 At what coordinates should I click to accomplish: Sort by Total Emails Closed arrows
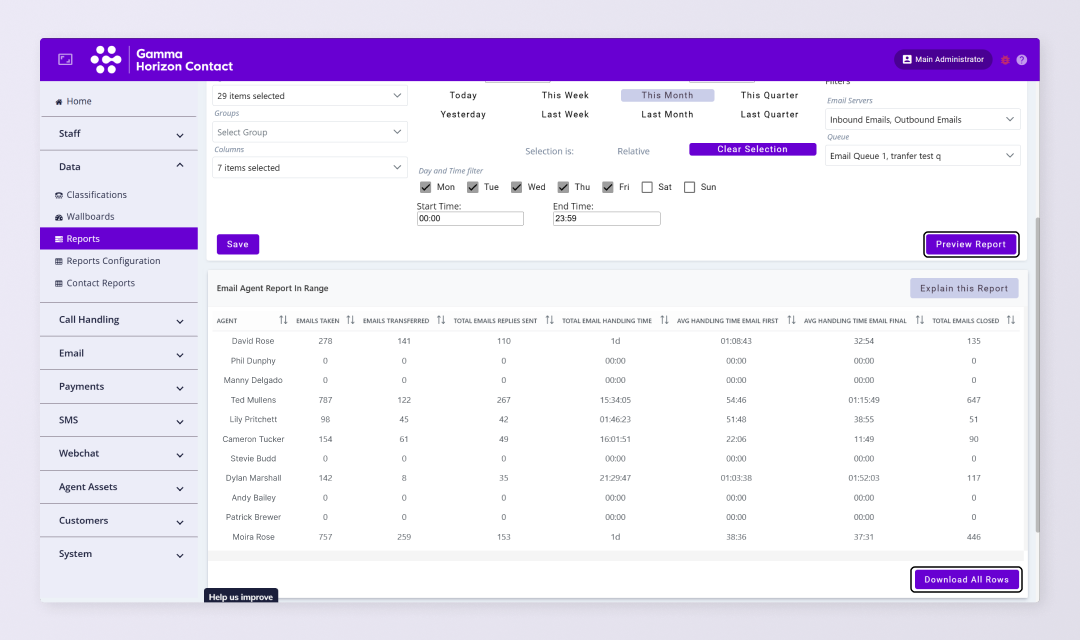pyautogui.click(x=1011, y=320)
